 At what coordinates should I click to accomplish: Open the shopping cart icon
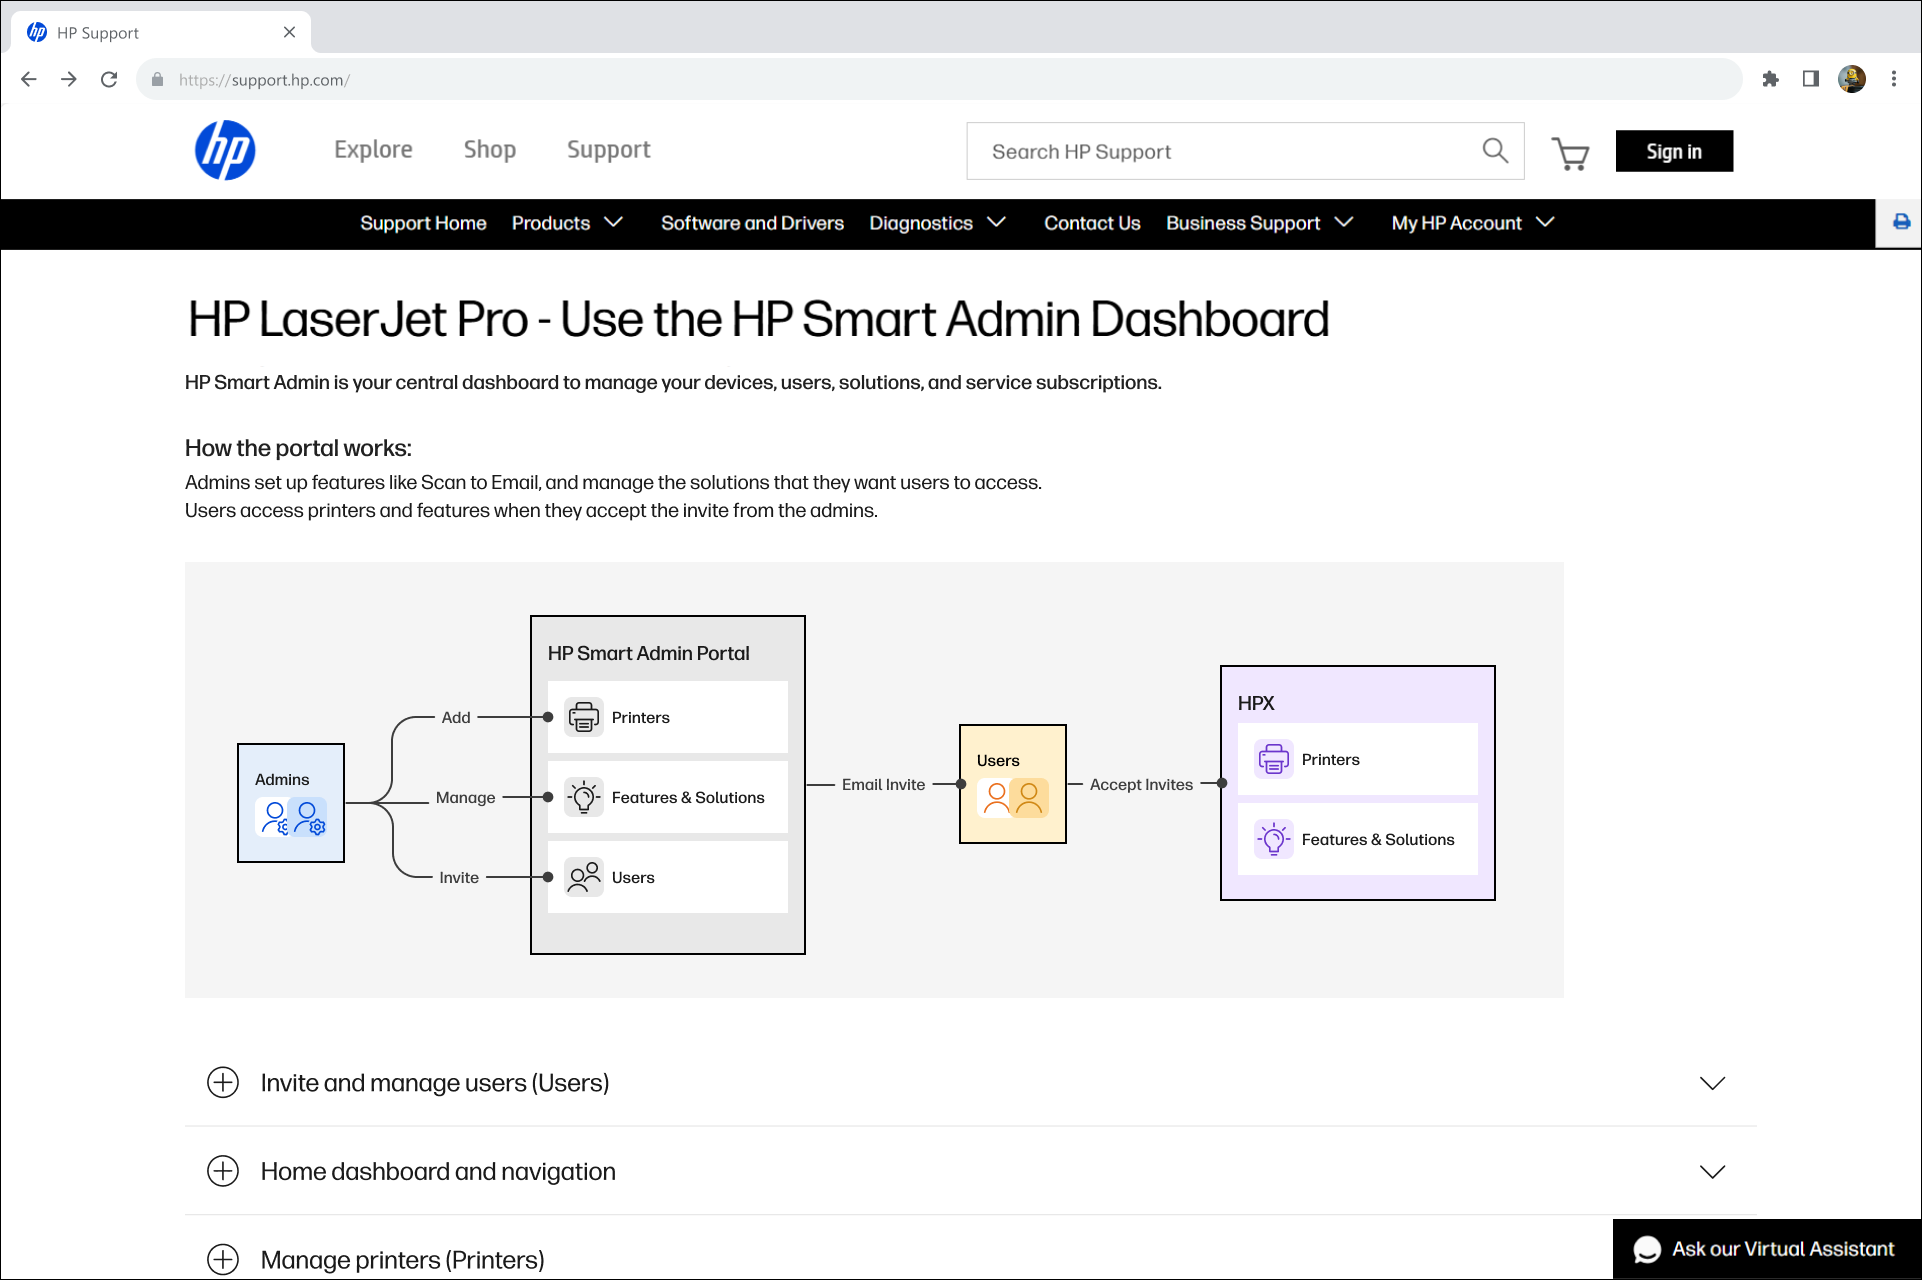tap(1570, 153)
